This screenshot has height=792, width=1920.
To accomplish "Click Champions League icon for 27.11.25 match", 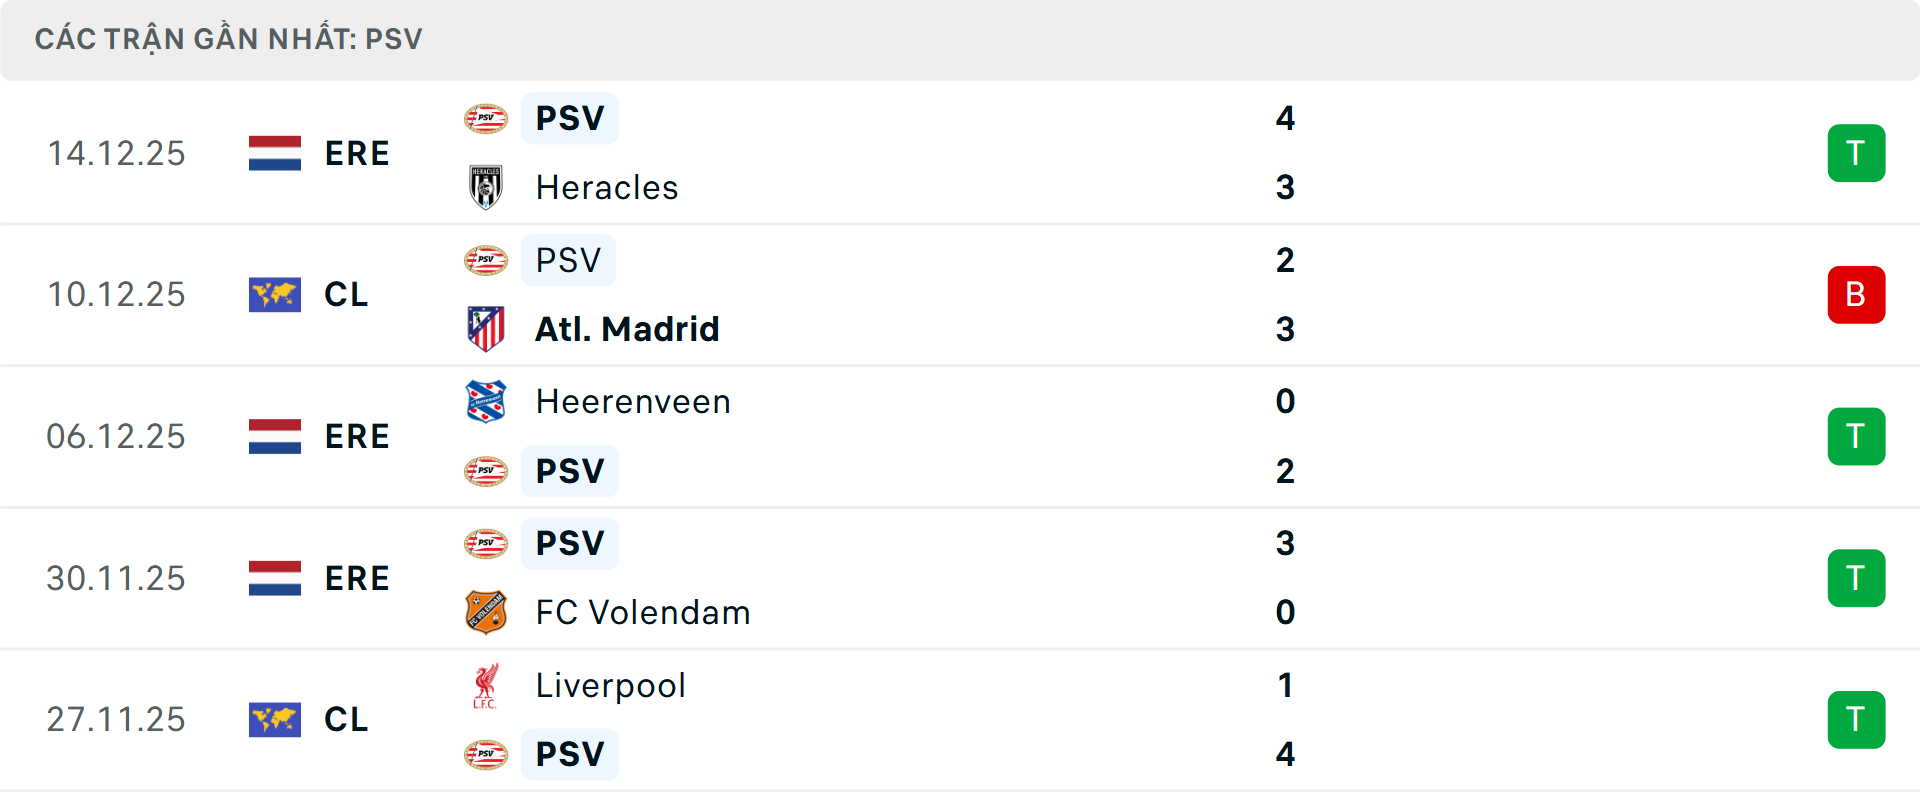I will [x=275, y=720].
